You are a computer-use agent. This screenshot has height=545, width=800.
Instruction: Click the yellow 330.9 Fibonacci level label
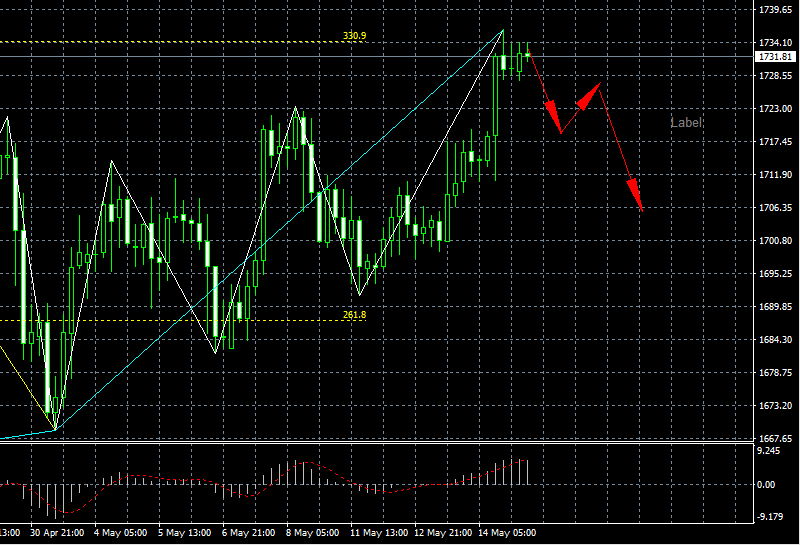pyautogui.click(x=354, y=36)
